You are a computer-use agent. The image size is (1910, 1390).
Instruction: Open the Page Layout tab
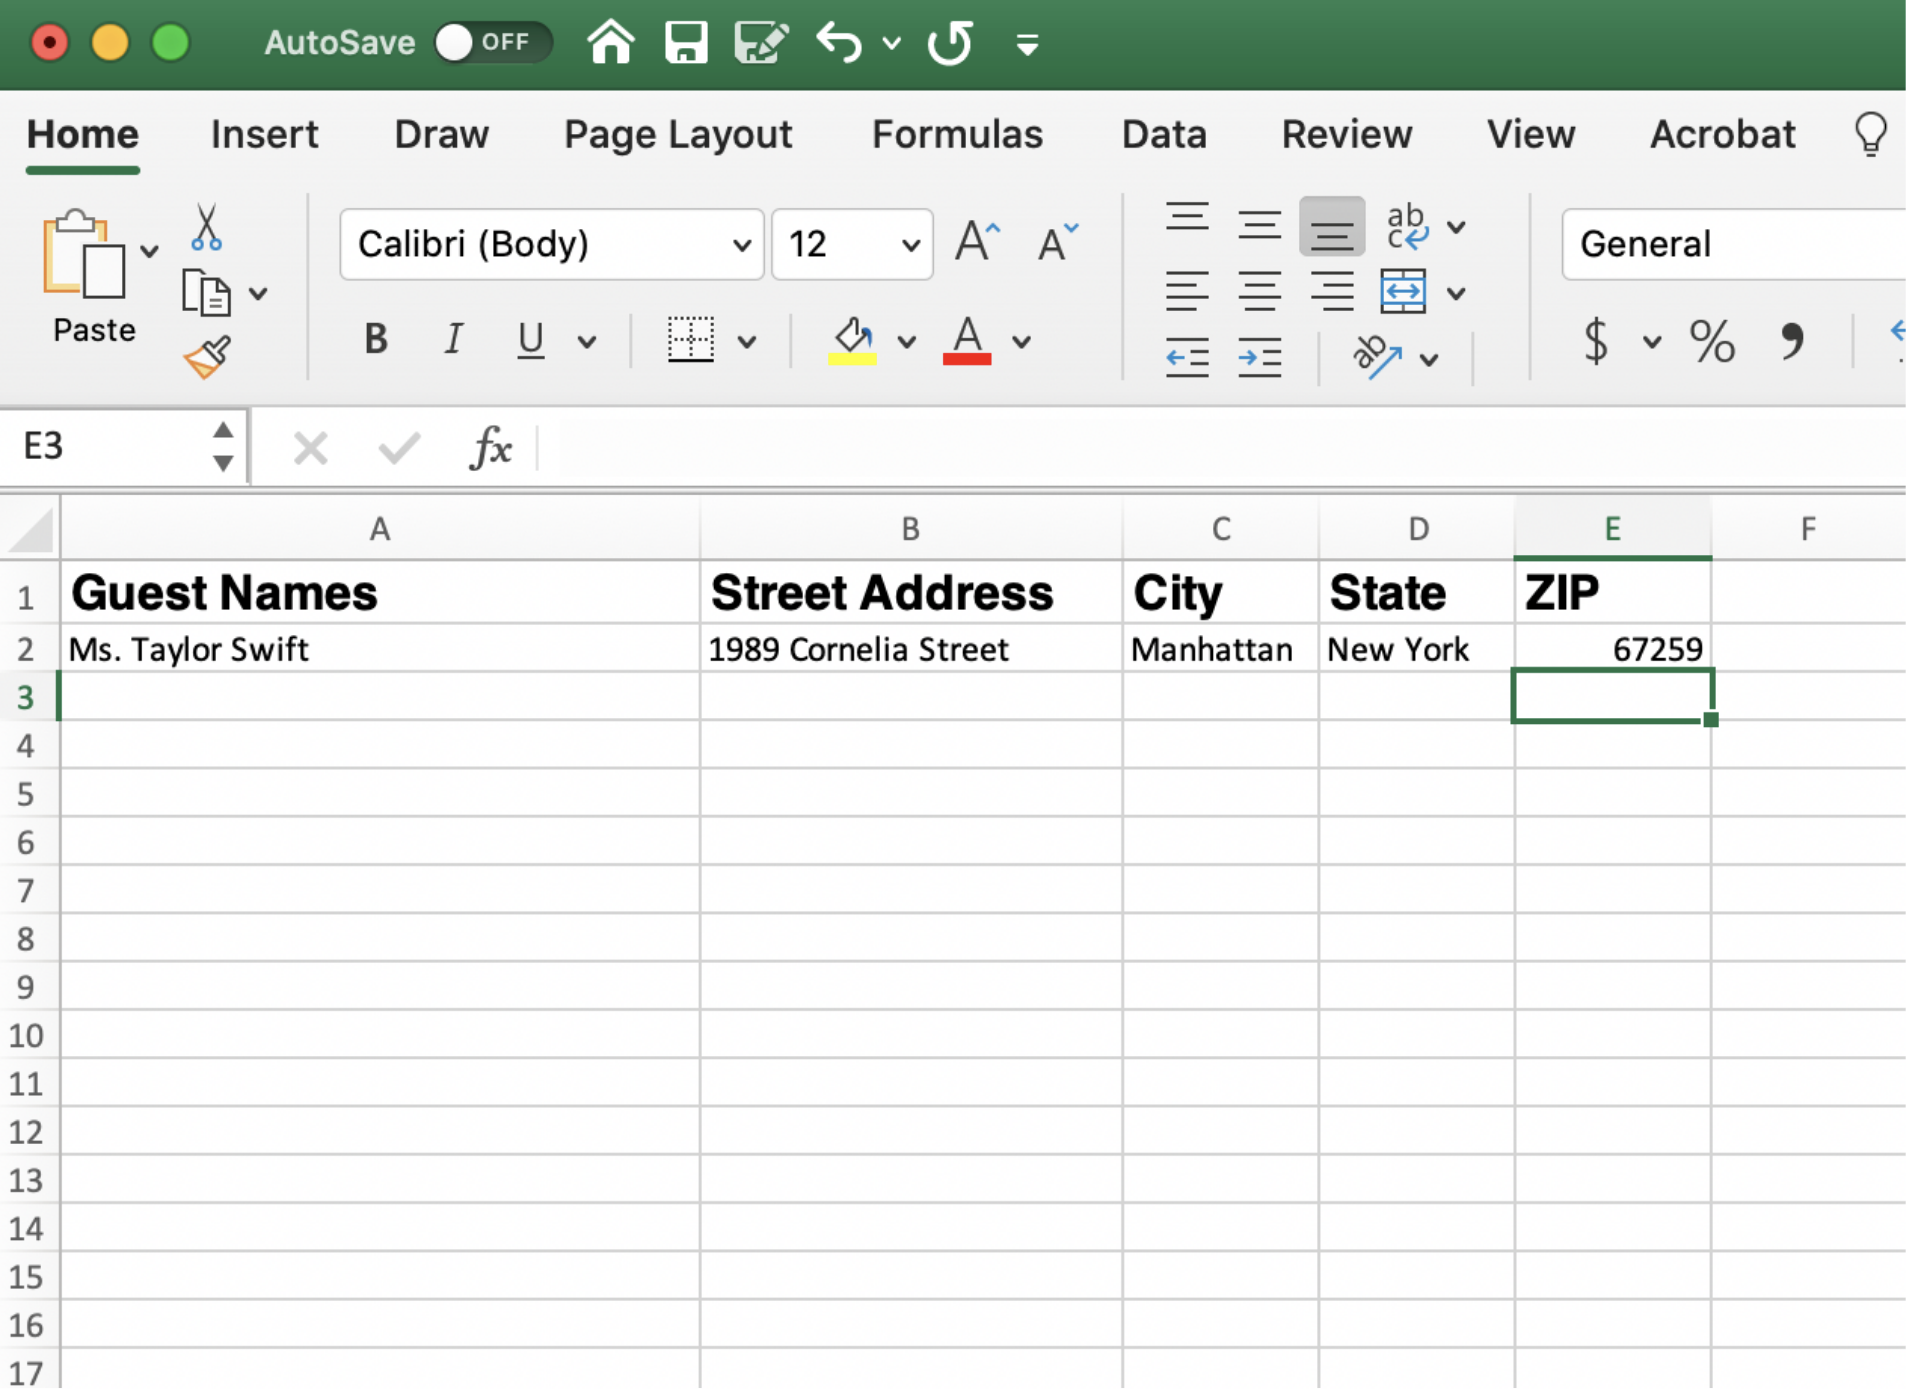point(678,134)
